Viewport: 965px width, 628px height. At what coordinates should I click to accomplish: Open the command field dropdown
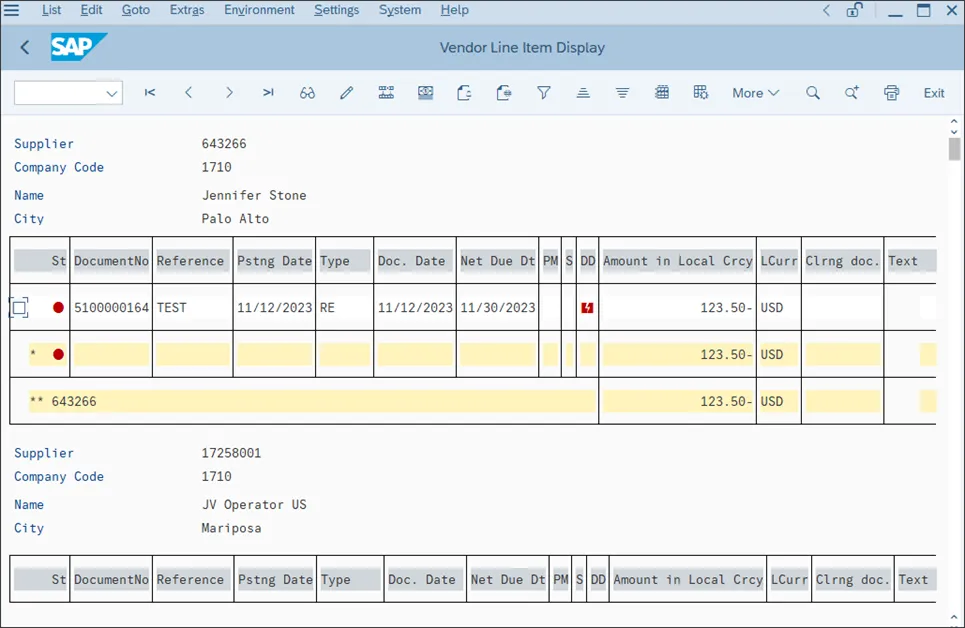[111, 93]
